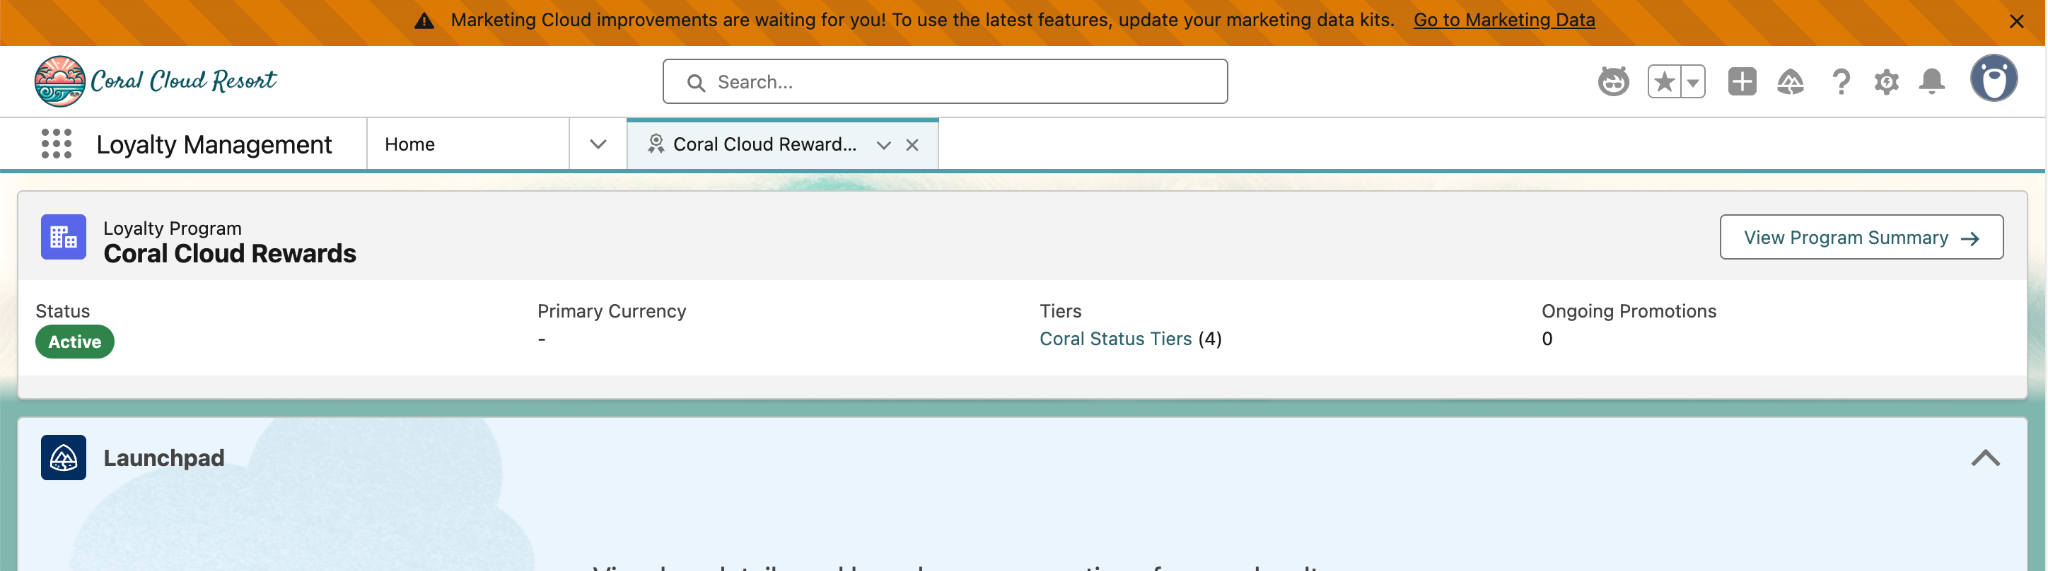The height and width of the screenshot is (571, 2048).
Task: Open the navigation menu dropdown chevron
Action: click(598, 144)
